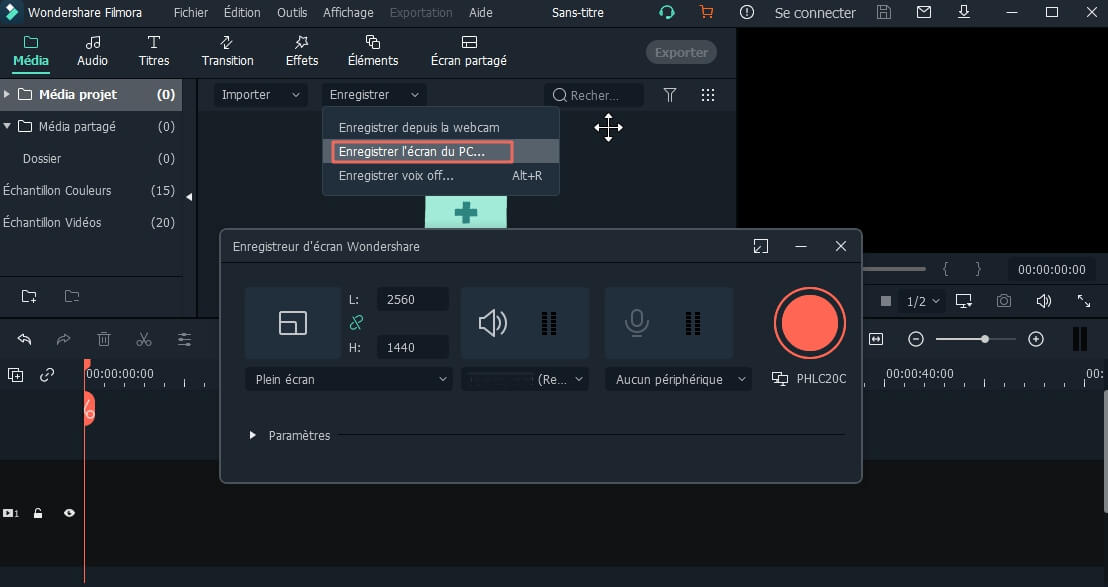Click Se connecter to sign in

[815, 12]
